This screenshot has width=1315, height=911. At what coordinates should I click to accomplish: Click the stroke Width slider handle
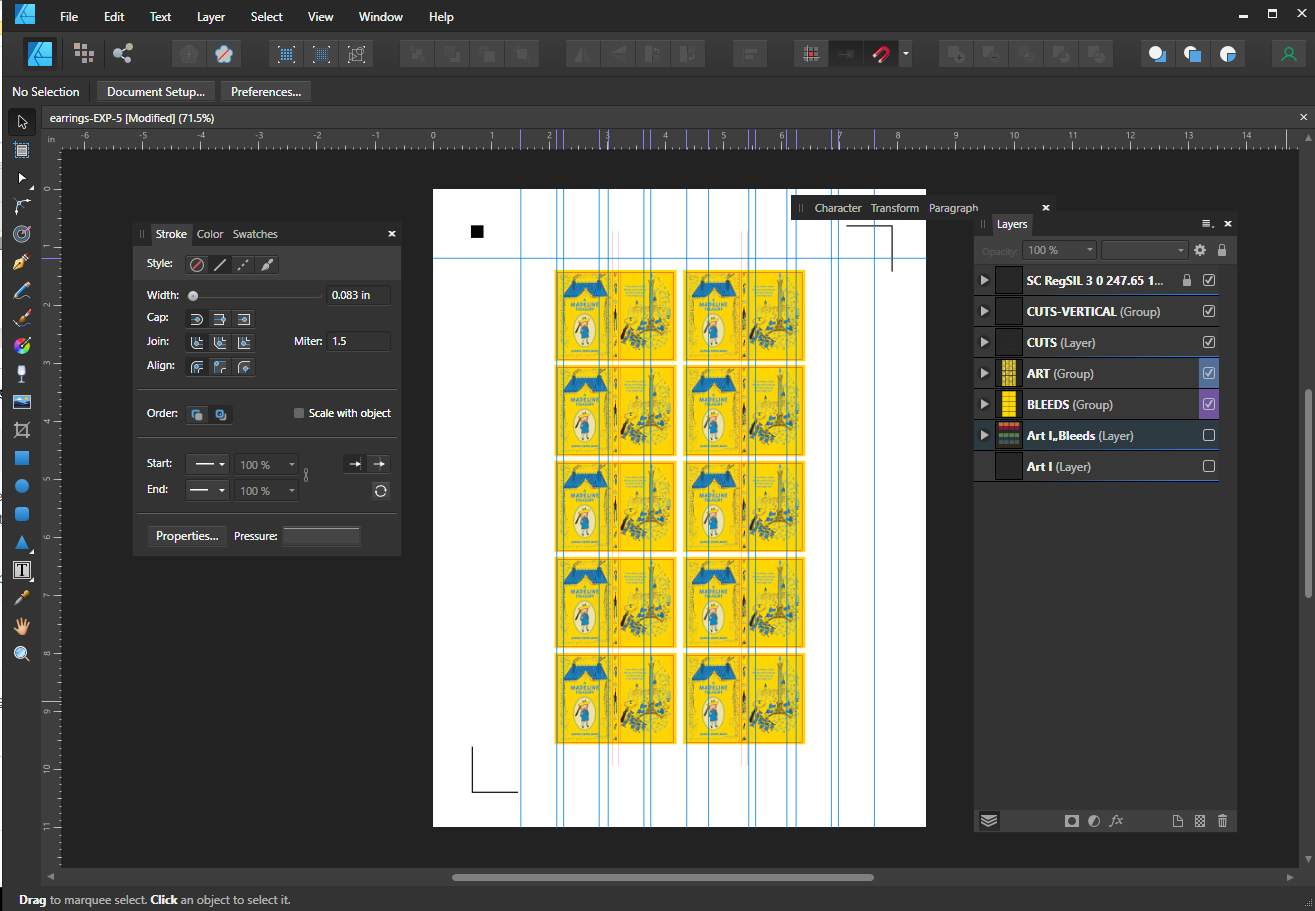[193, 296]
